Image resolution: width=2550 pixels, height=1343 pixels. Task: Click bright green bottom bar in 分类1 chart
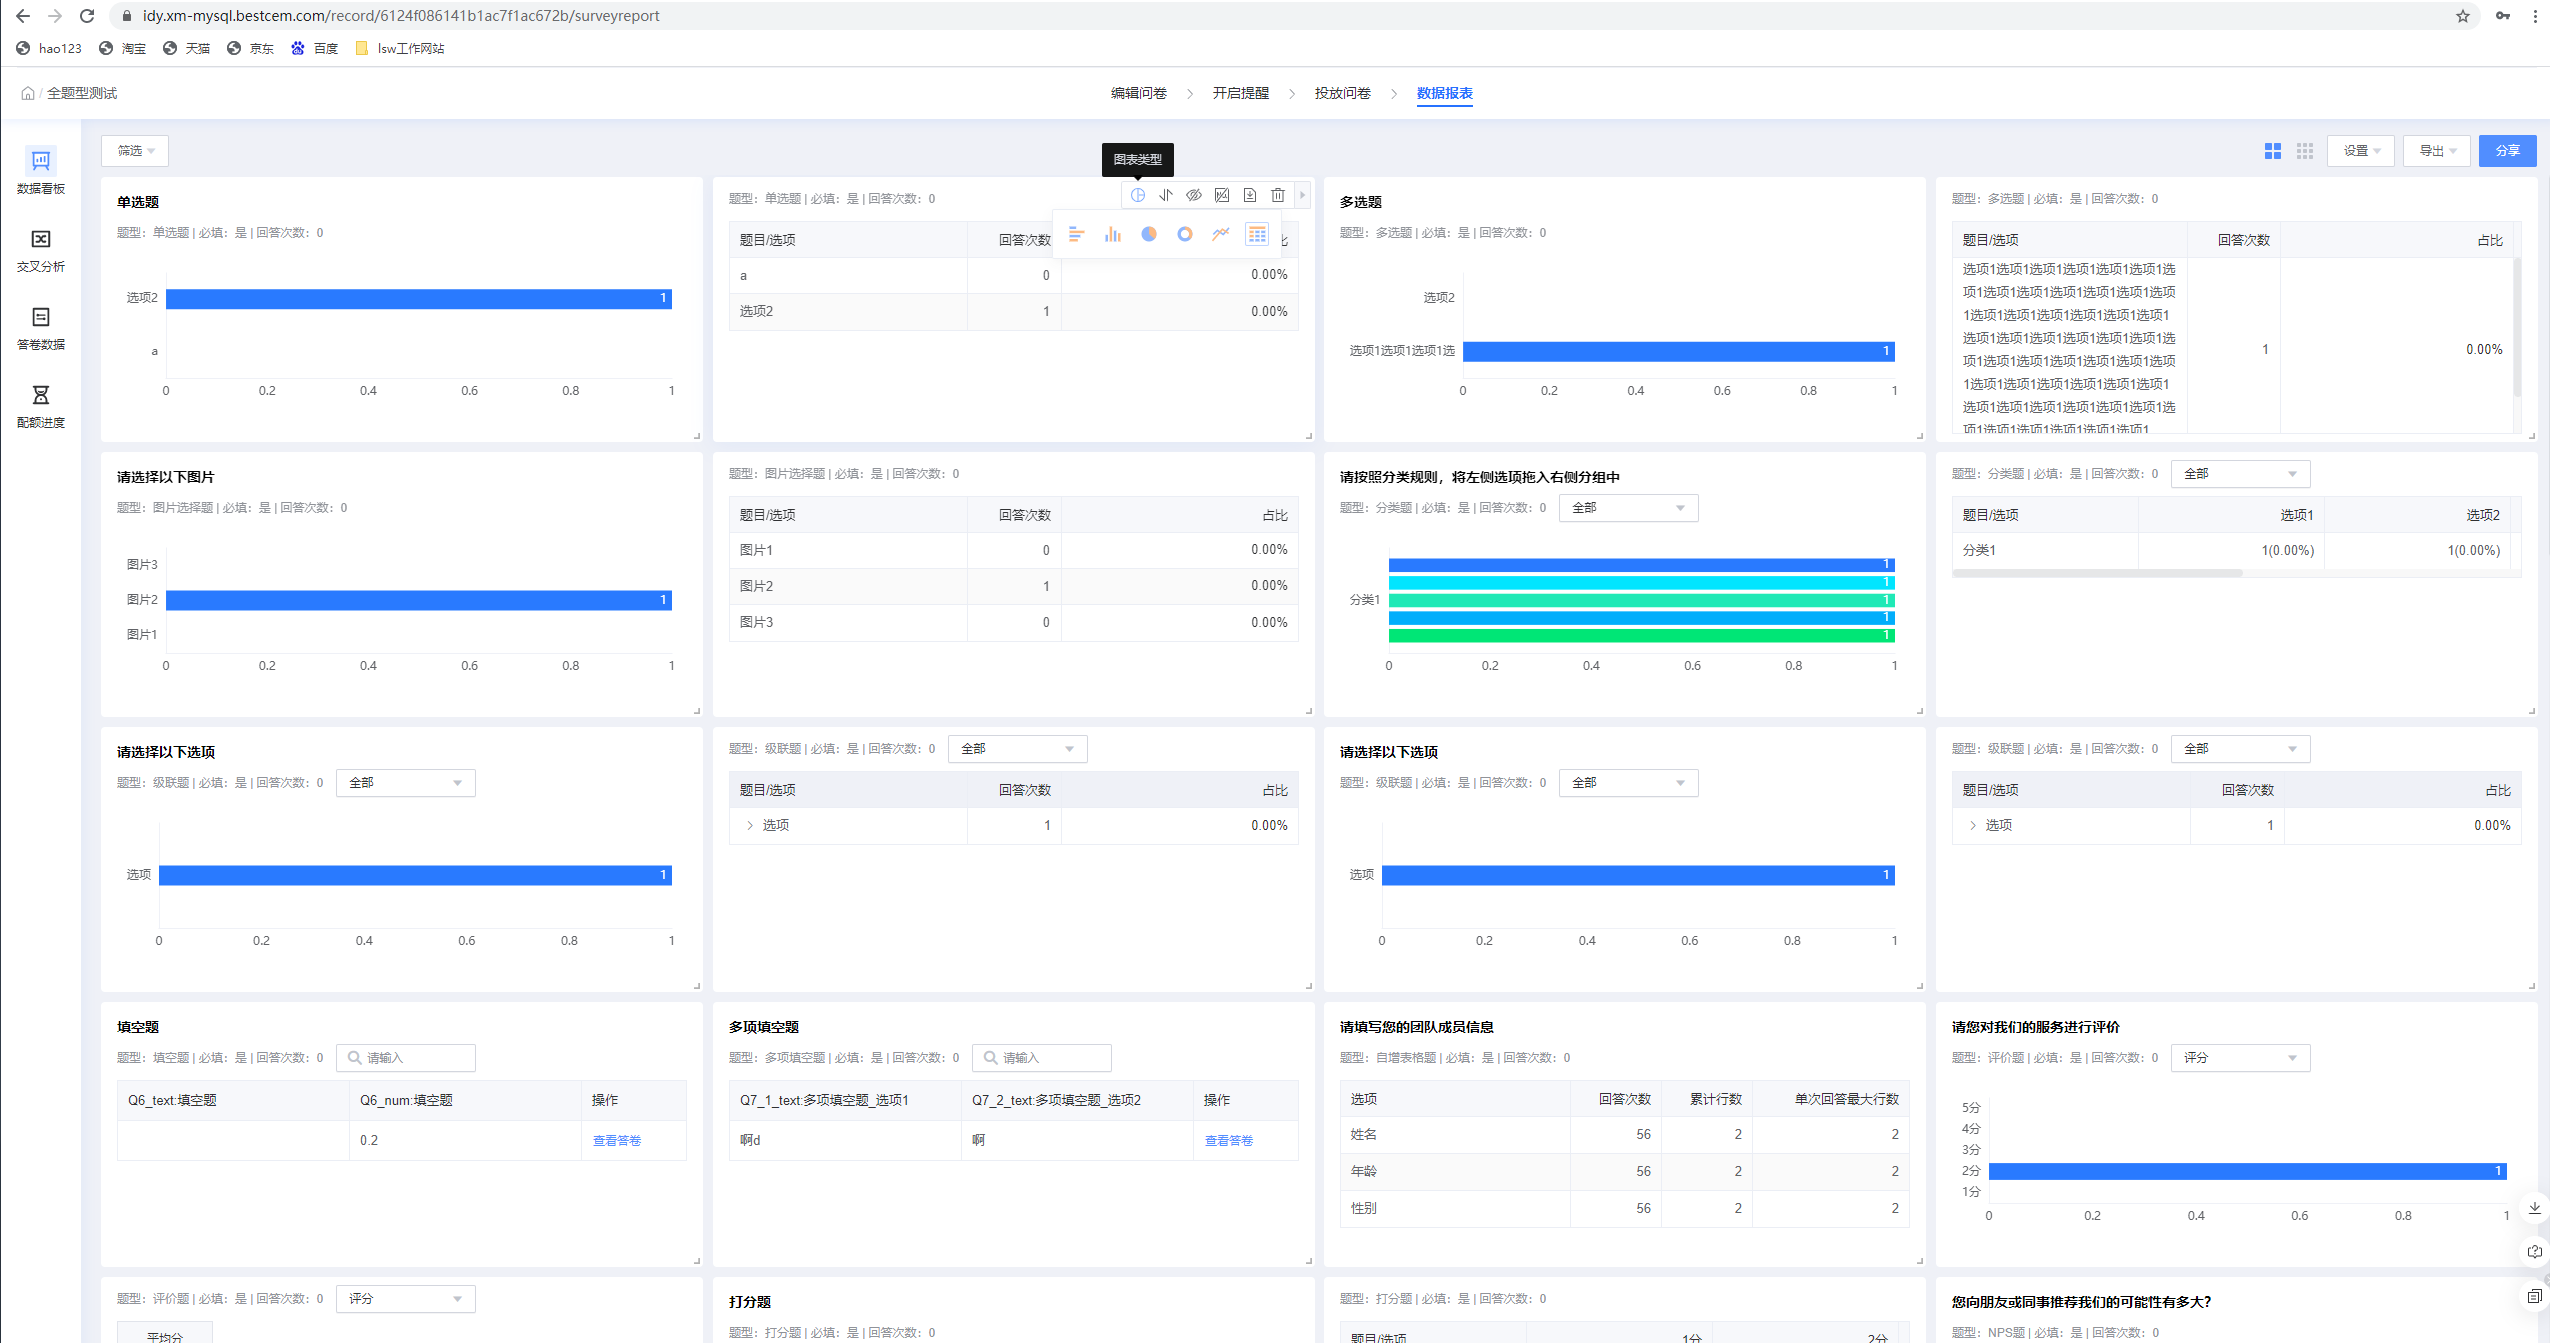click(x=1641, y=635)
